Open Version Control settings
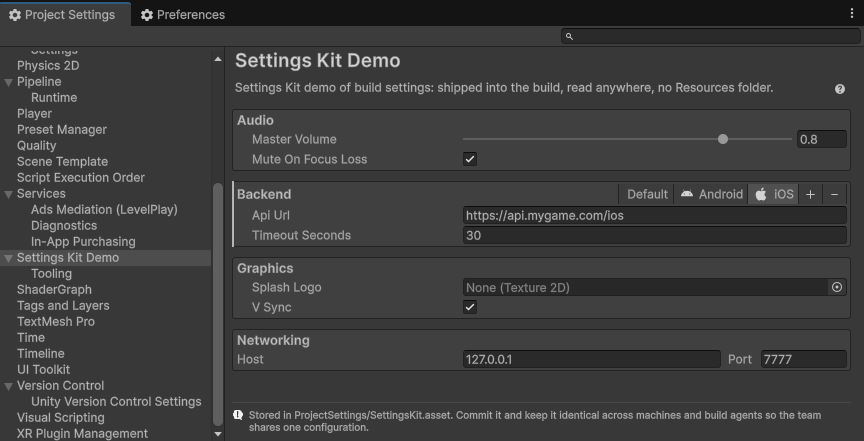Screen dimensions: 864x441 [x=61, y=385]
